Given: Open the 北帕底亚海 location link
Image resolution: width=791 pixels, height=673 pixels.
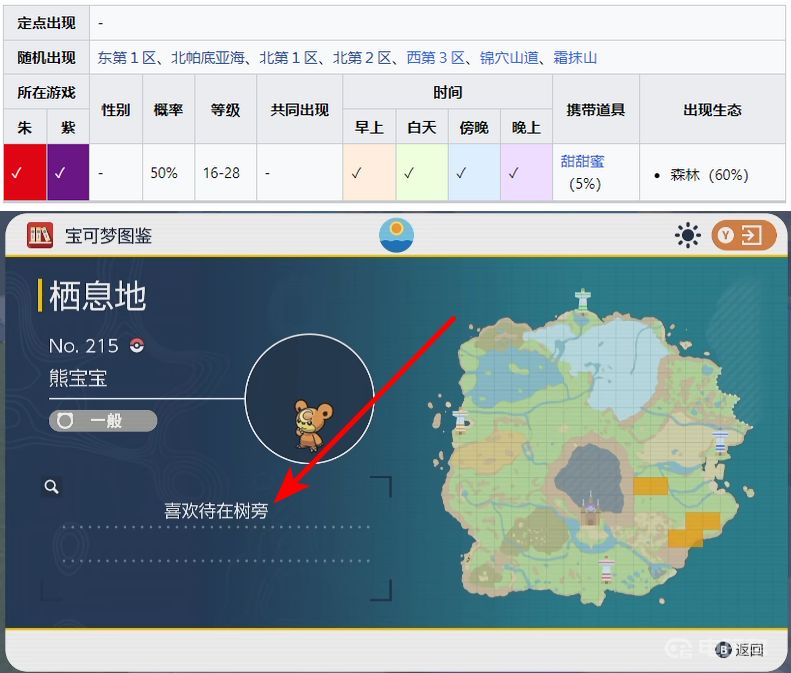Looking at the screenshot, I should tap(208, 58).
